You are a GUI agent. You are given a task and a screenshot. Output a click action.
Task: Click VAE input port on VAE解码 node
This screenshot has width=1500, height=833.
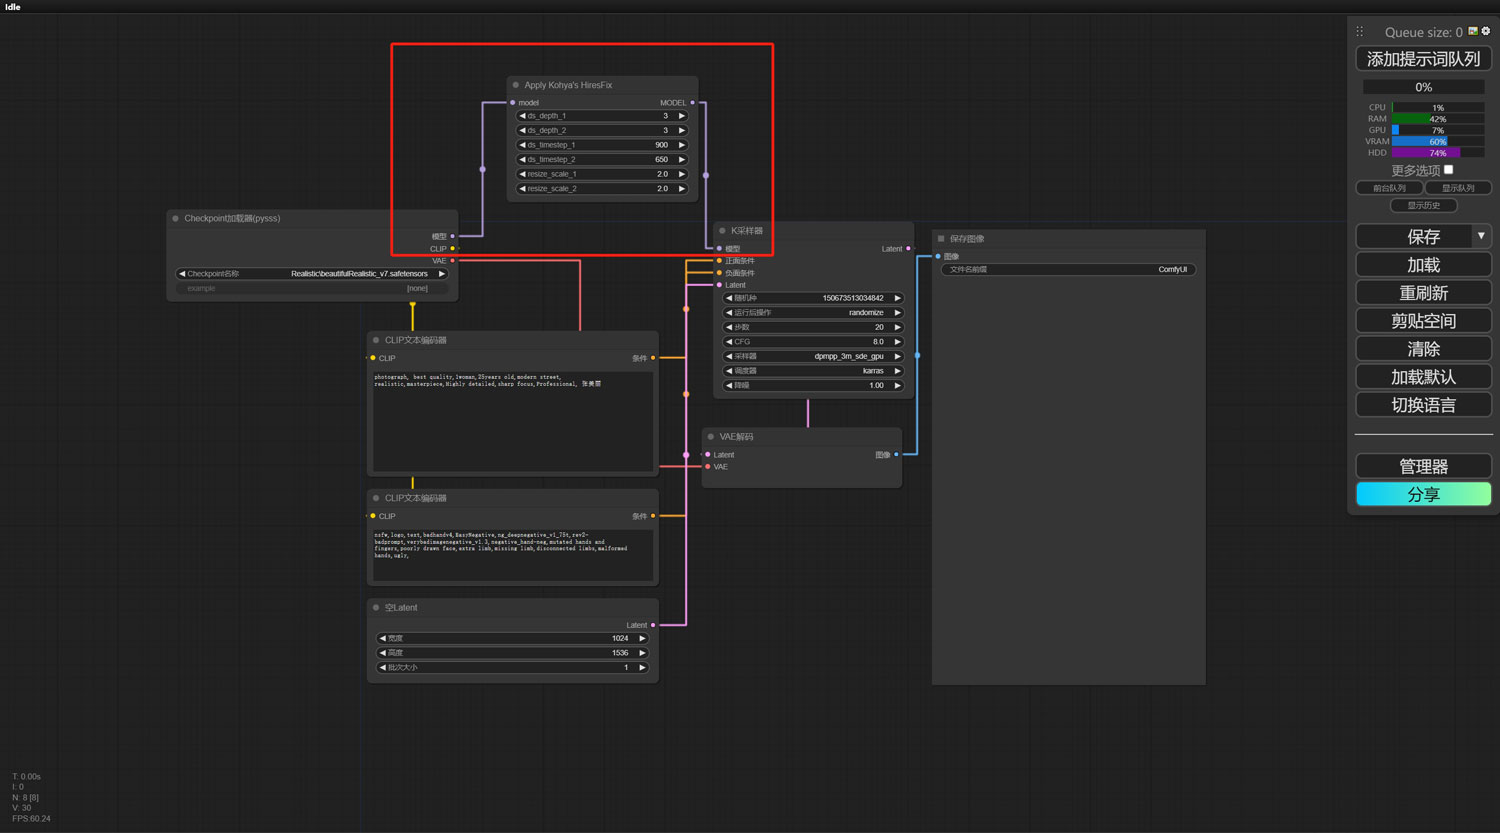coord(708,467)
